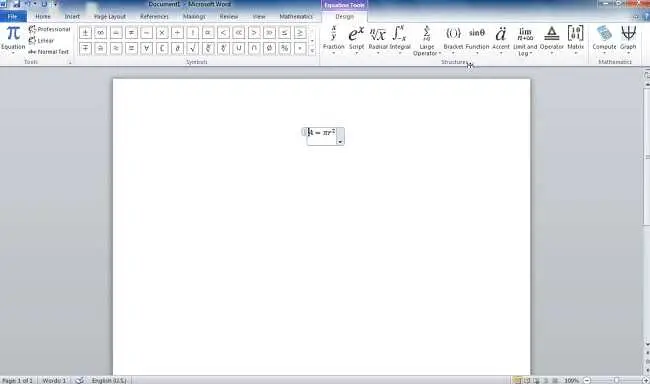Insert the square root symbol

coord(193,49)
